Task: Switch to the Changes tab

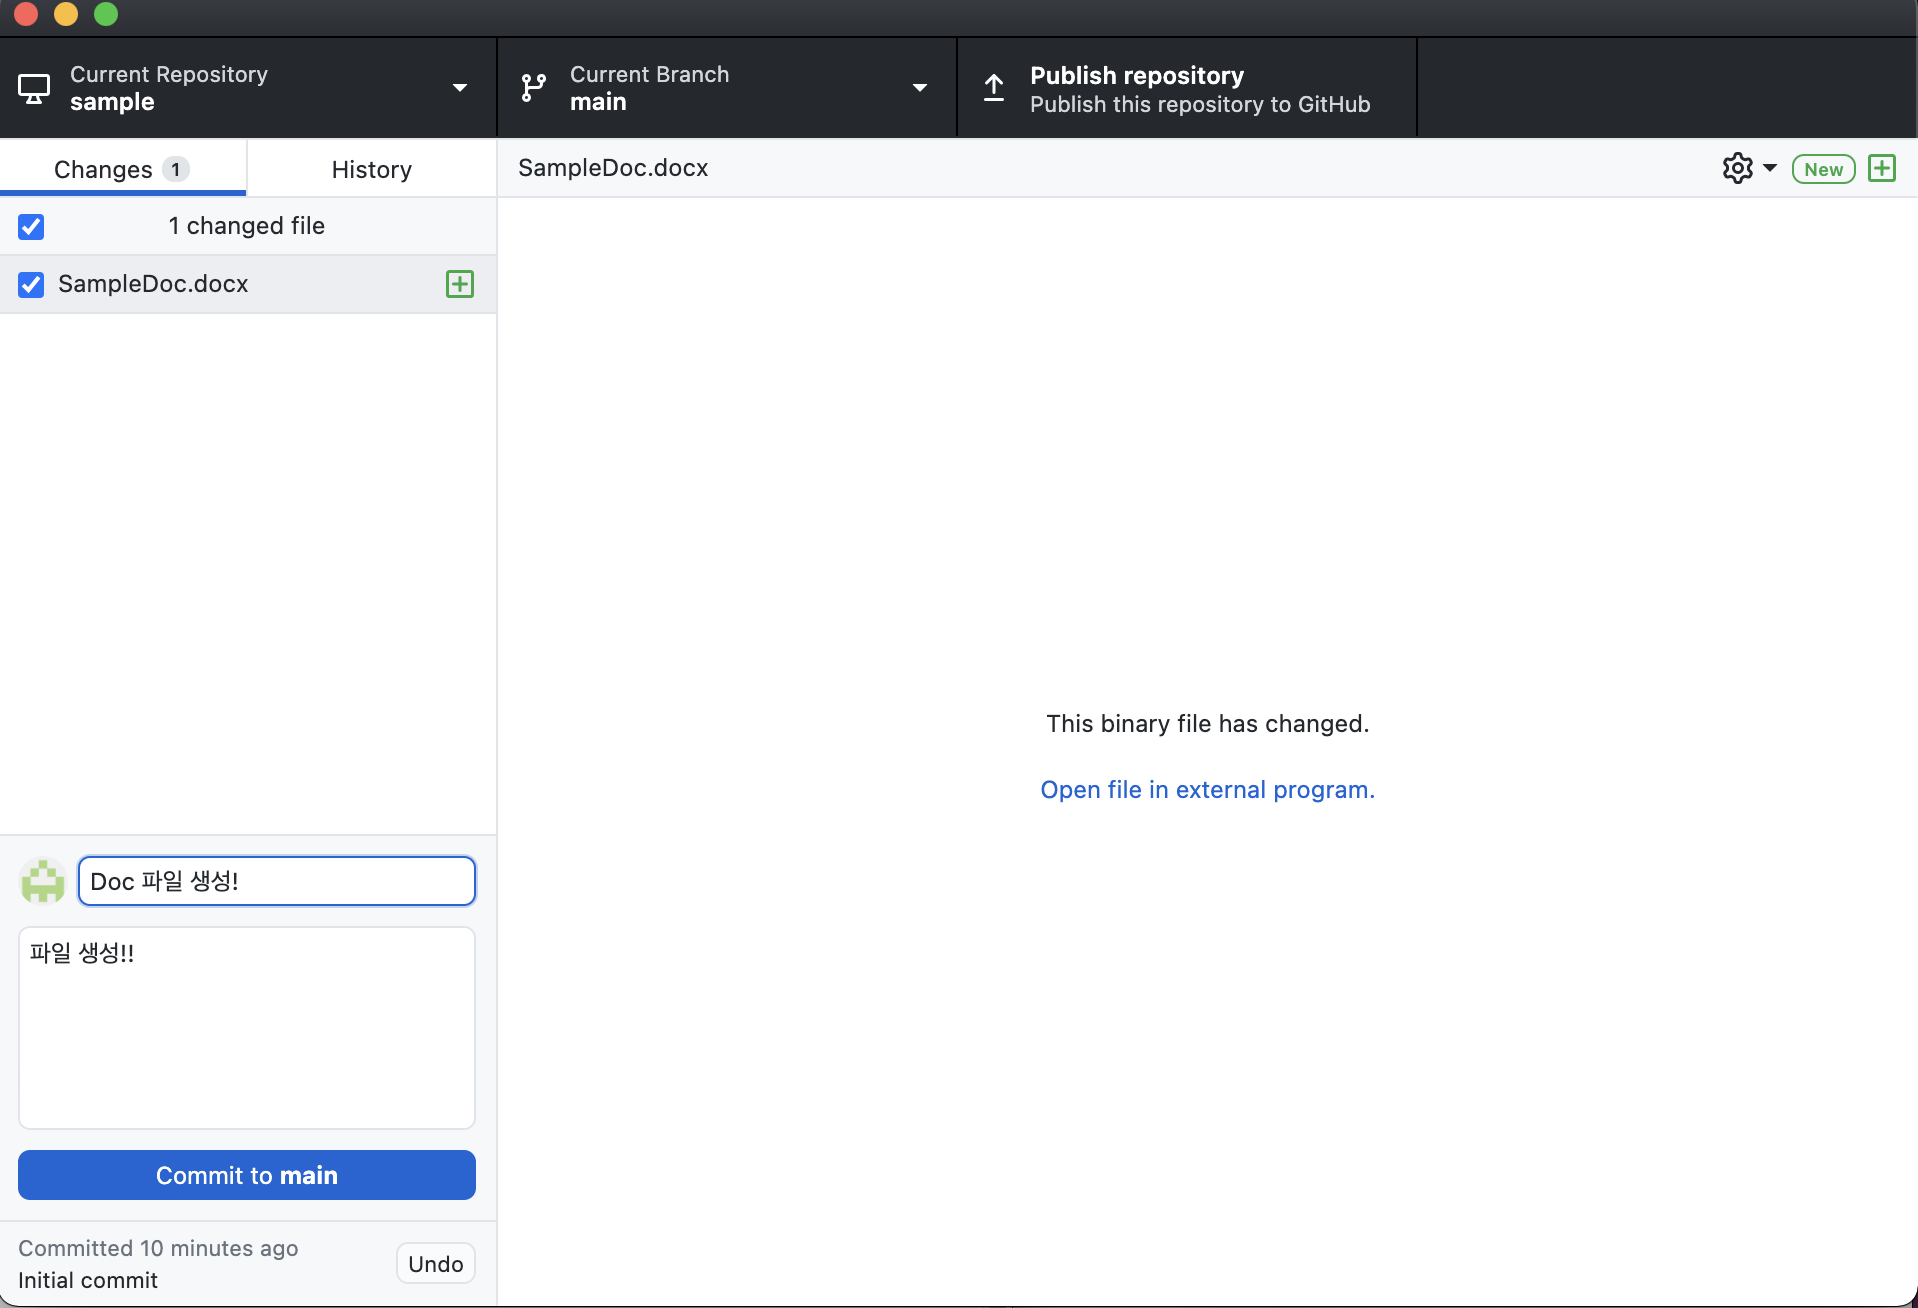Action: click(123, 169)
